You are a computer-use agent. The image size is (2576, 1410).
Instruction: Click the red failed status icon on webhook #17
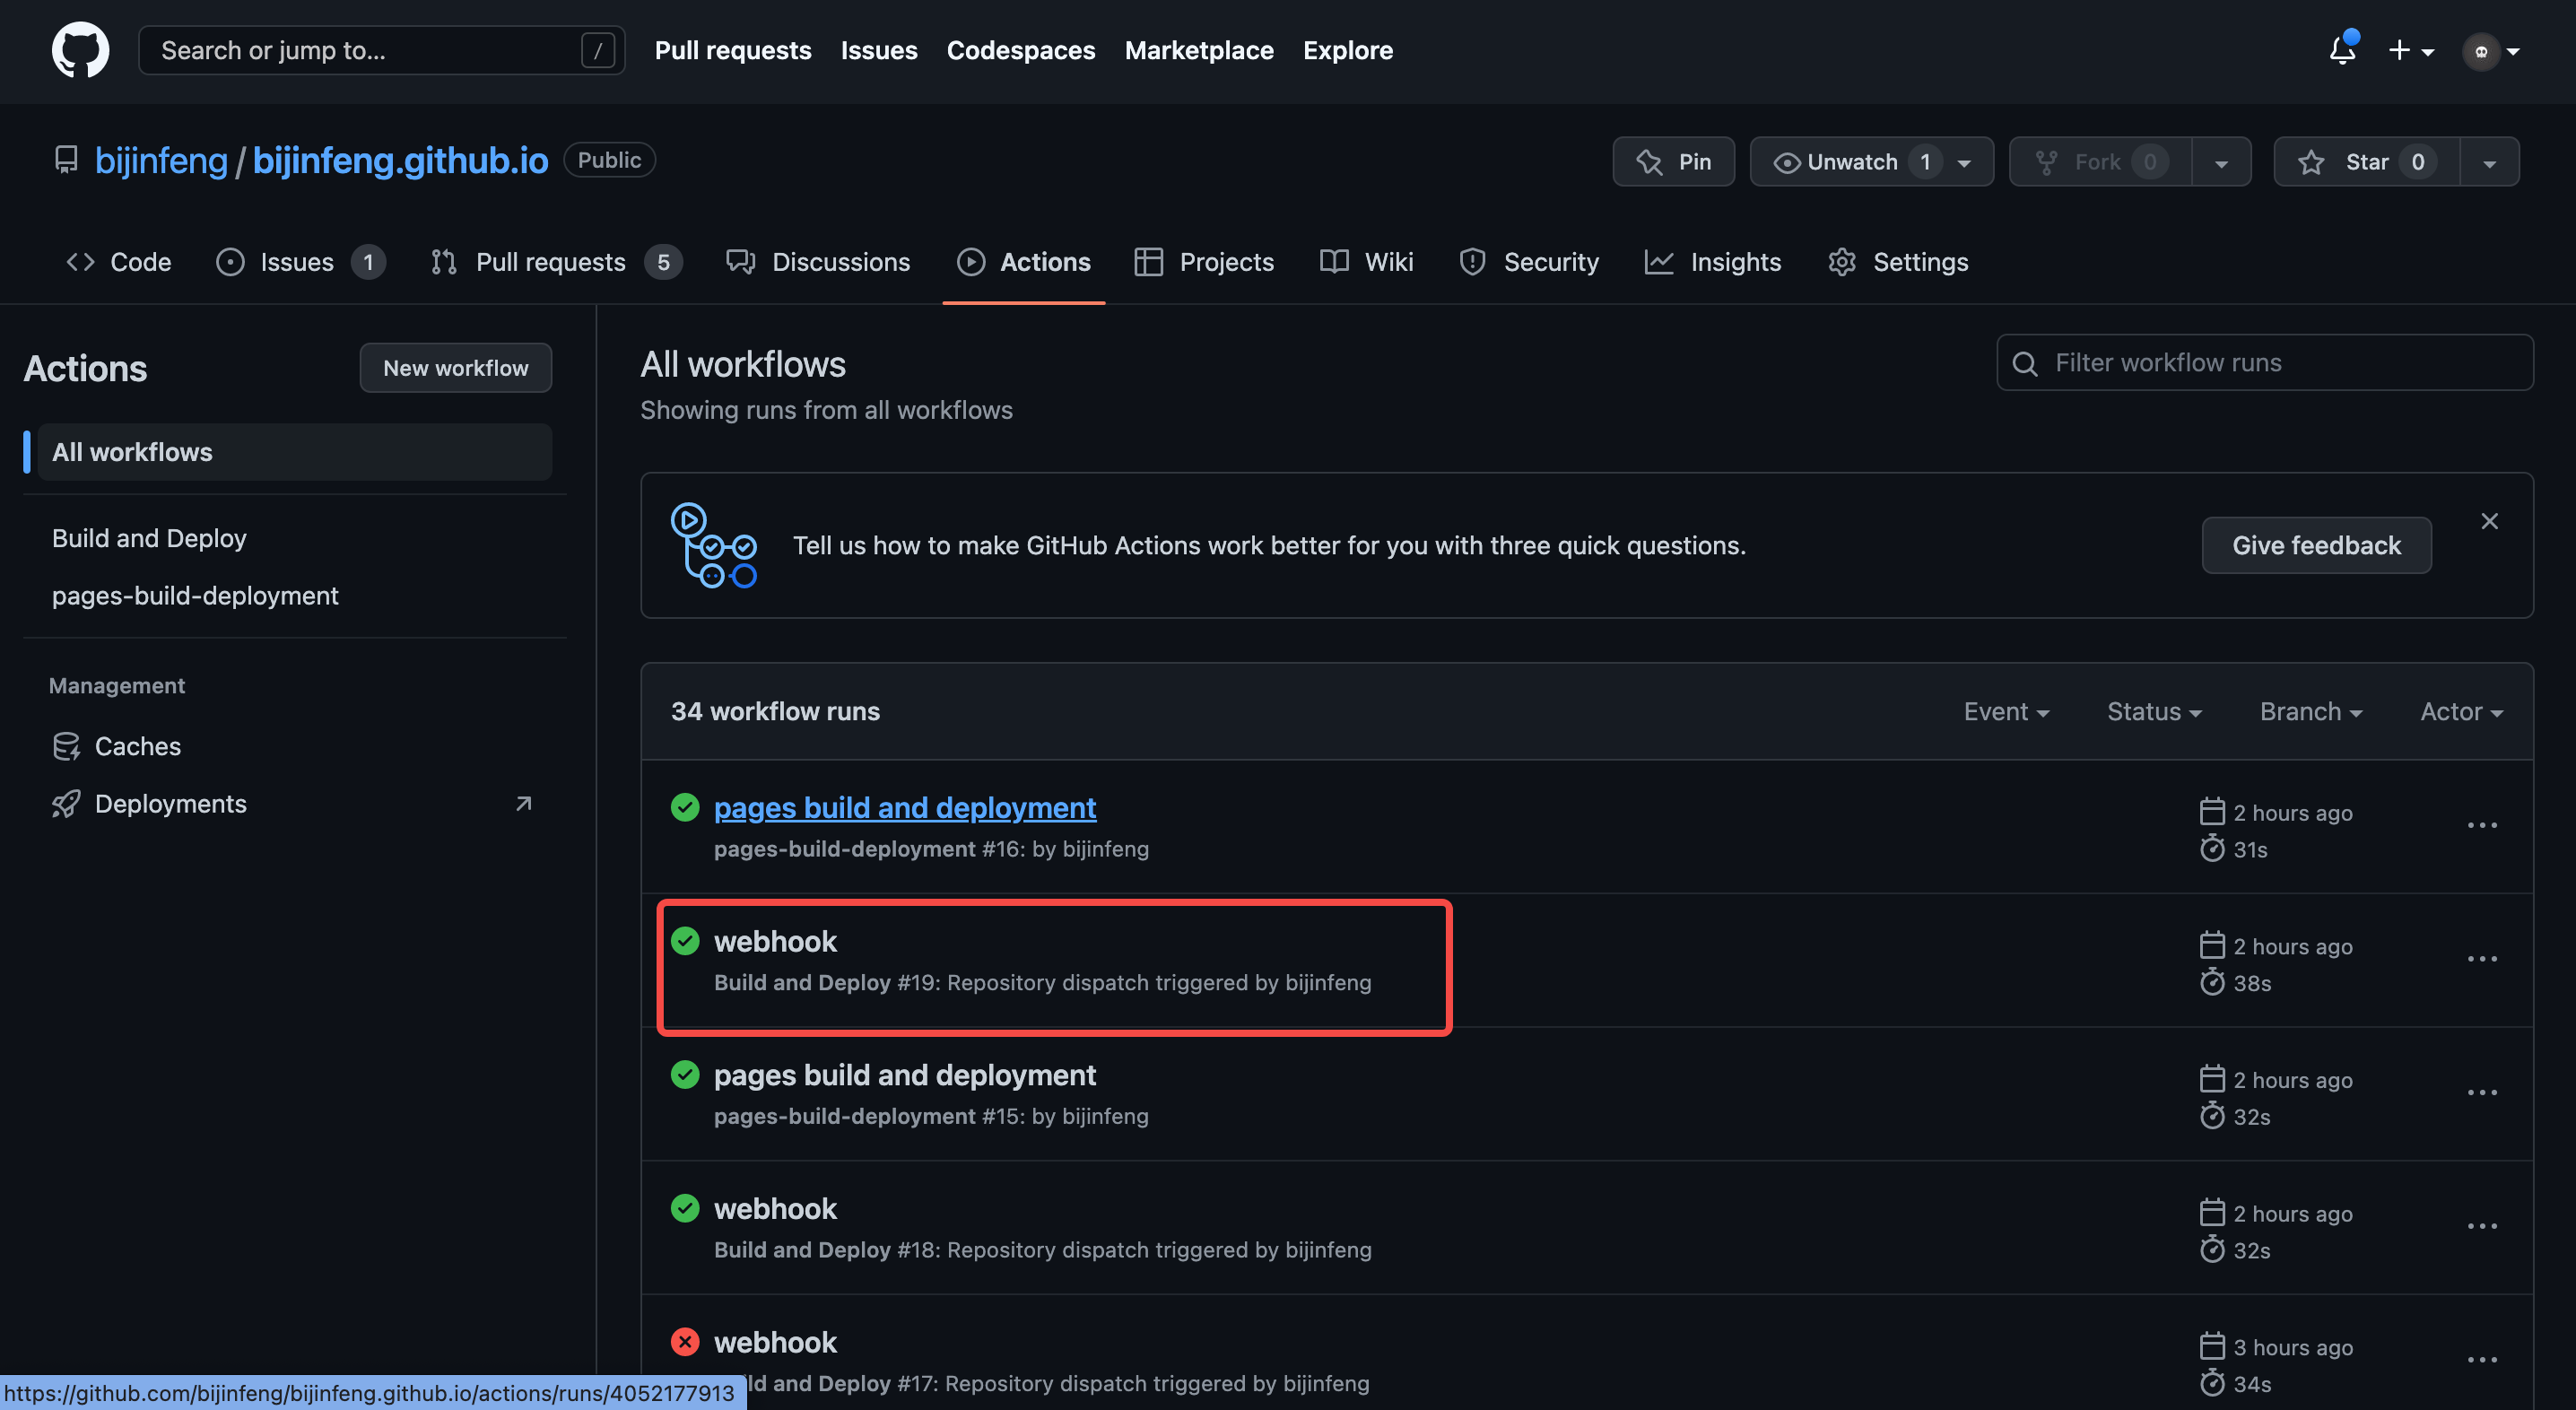tap(685, 1341)
